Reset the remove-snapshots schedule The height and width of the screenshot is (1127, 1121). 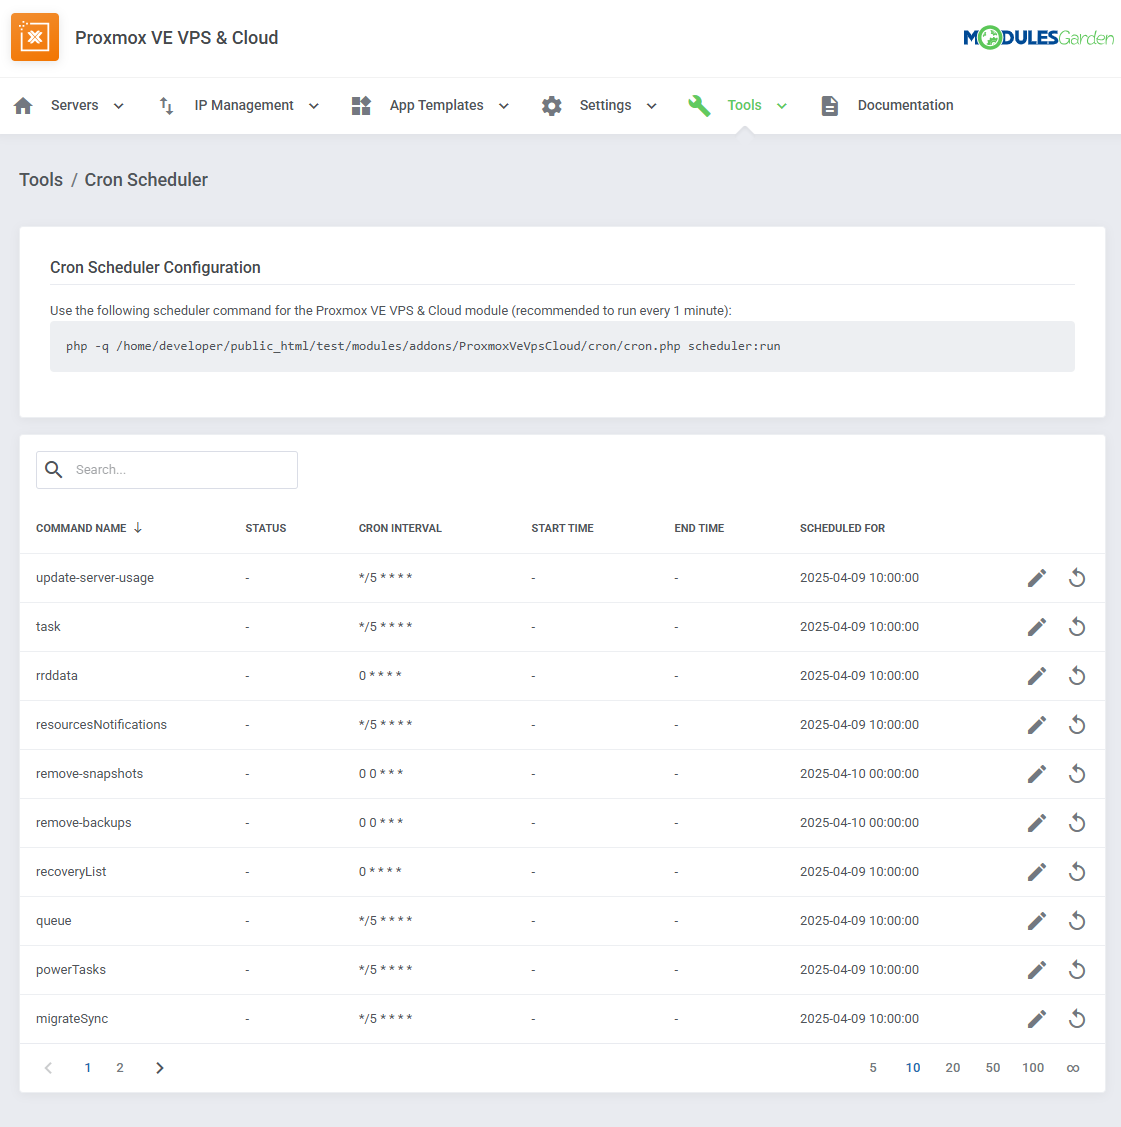coord(1076,773)
